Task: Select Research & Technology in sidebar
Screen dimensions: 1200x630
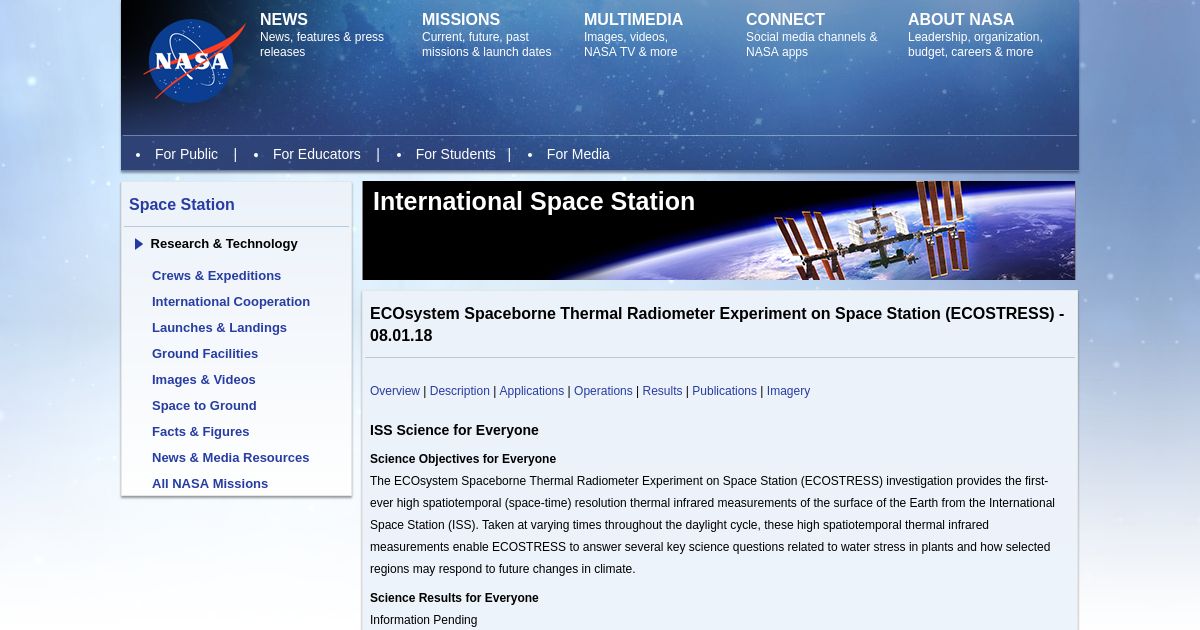Action: [224, 244]
